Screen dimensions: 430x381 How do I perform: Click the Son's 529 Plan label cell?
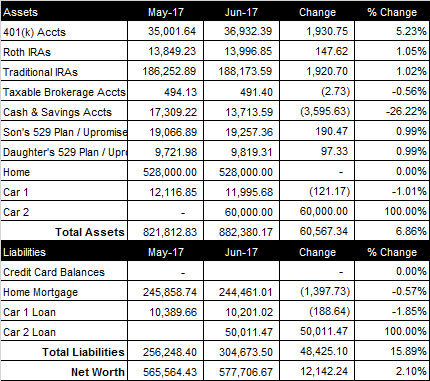[65, 132]
